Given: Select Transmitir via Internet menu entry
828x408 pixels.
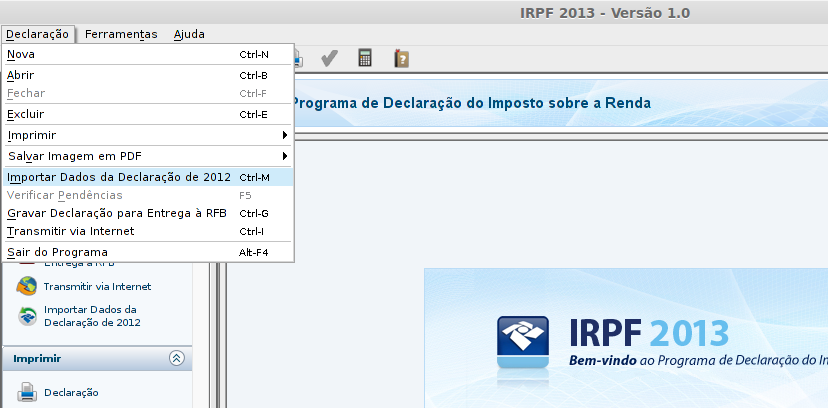Looking at the screenshot, I should point(148,231).
